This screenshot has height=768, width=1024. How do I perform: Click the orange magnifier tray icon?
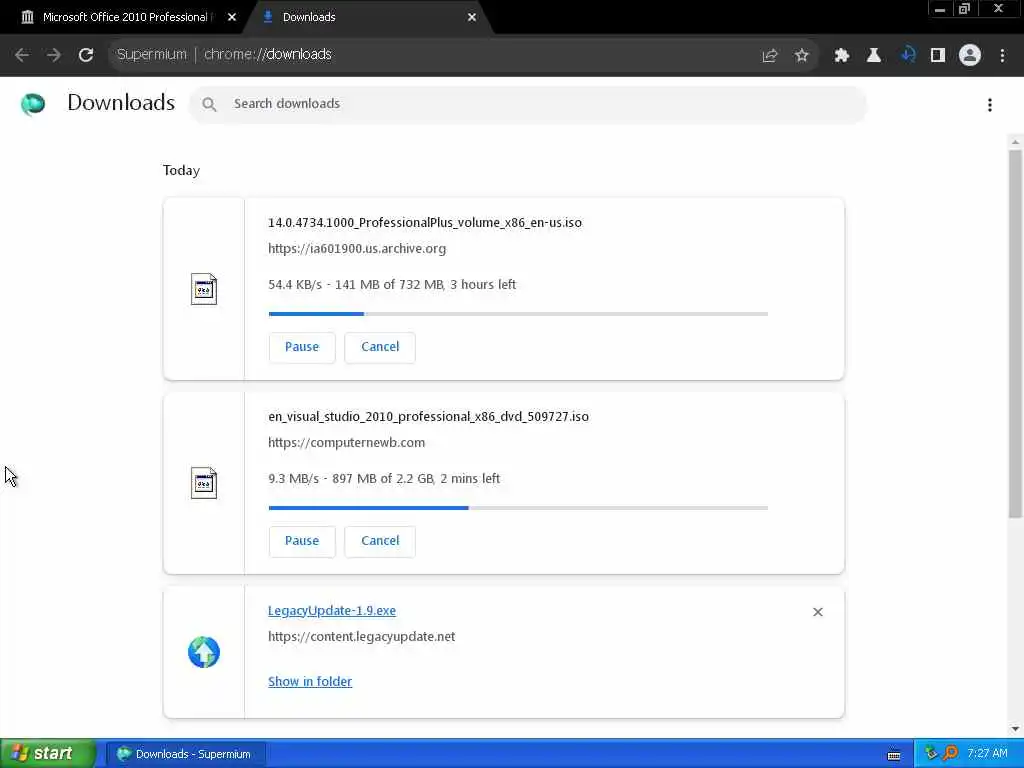point(950,754)
